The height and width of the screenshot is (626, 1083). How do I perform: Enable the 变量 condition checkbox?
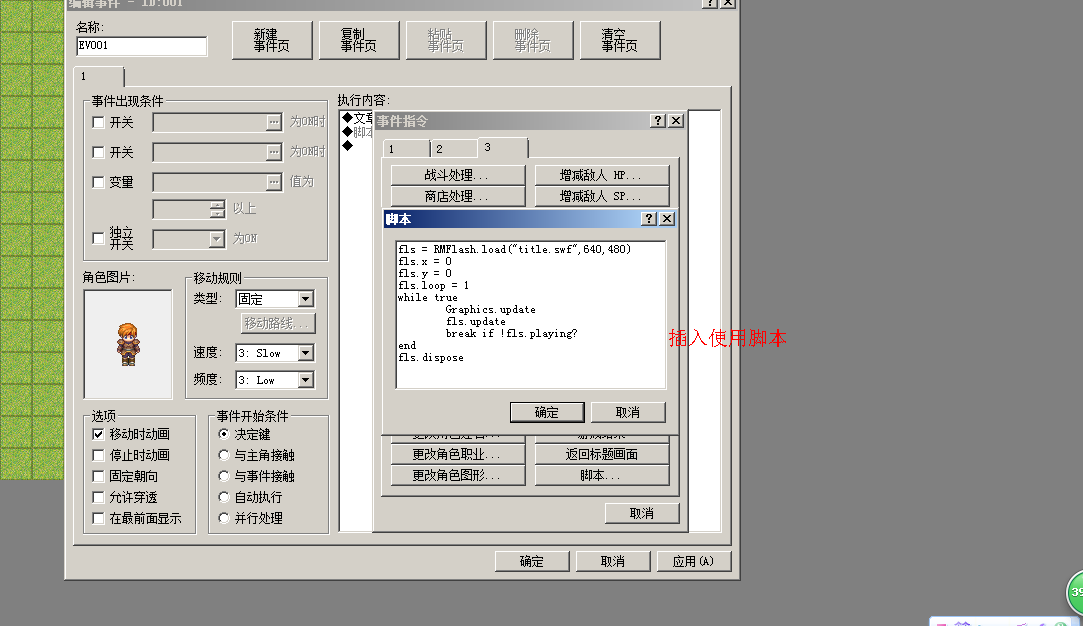pos(98,182)
